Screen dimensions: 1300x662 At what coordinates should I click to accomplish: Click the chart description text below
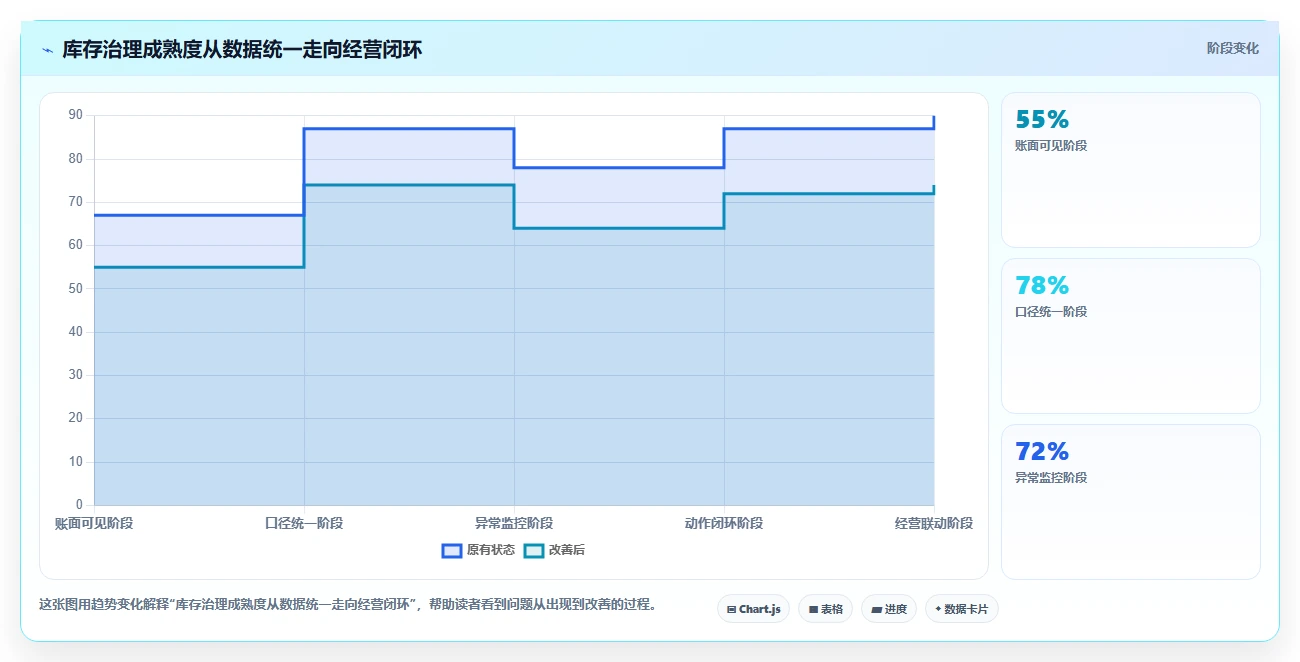[x=347, y=604]
